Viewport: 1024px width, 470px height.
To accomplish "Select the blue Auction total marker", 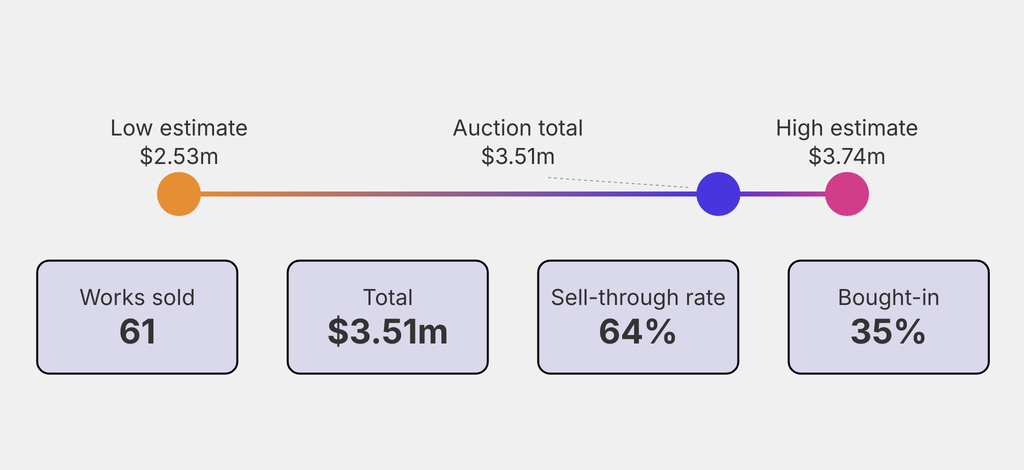I will (x=718, y=194).
